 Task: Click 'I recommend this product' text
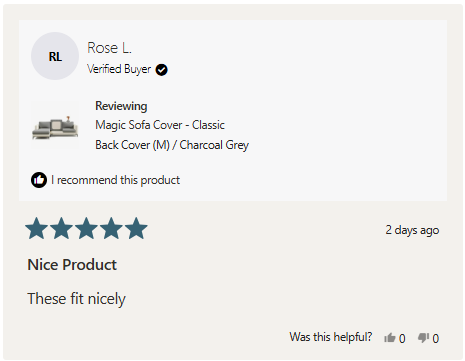click(115, 180)
